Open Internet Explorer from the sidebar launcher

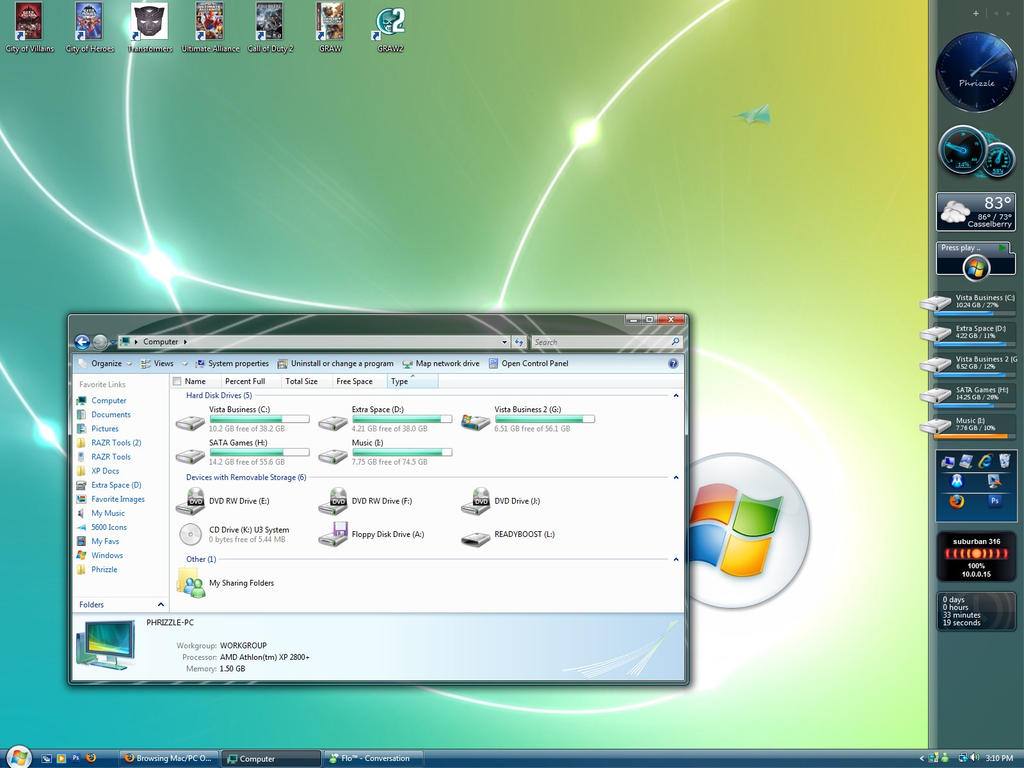pos(984,461)
